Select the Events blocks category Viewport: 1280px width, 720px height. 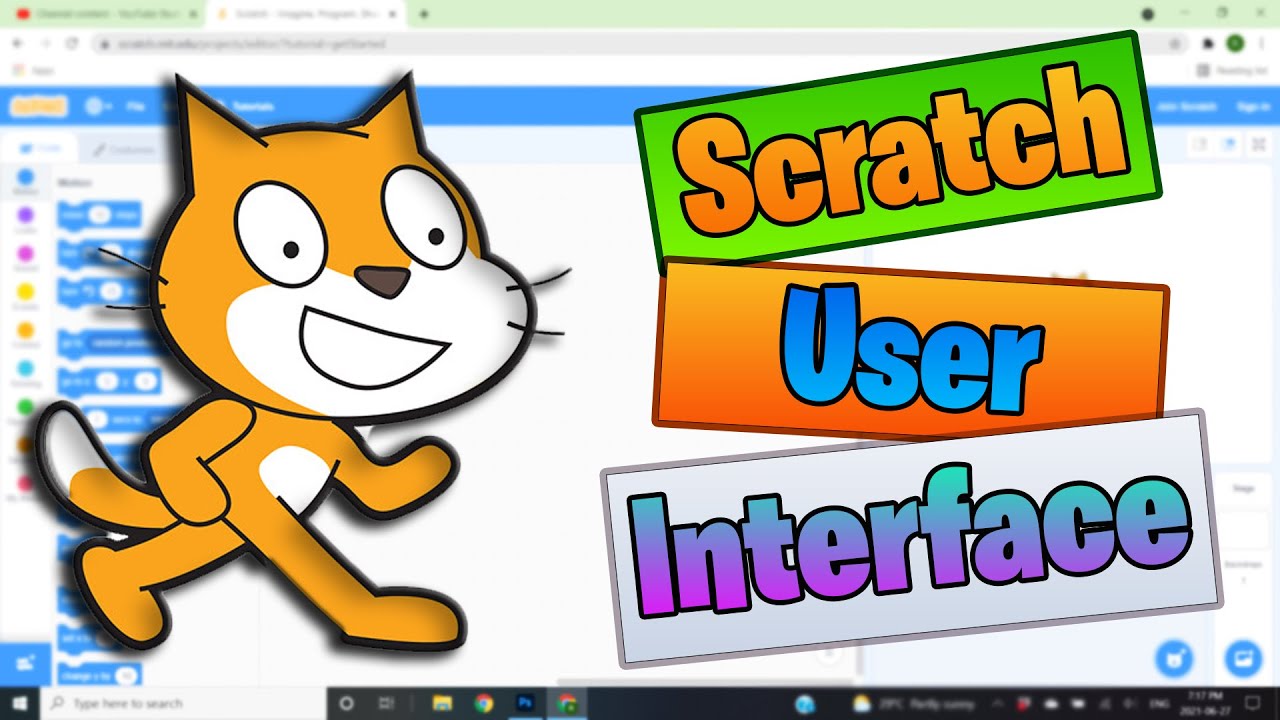coord(26,297)
